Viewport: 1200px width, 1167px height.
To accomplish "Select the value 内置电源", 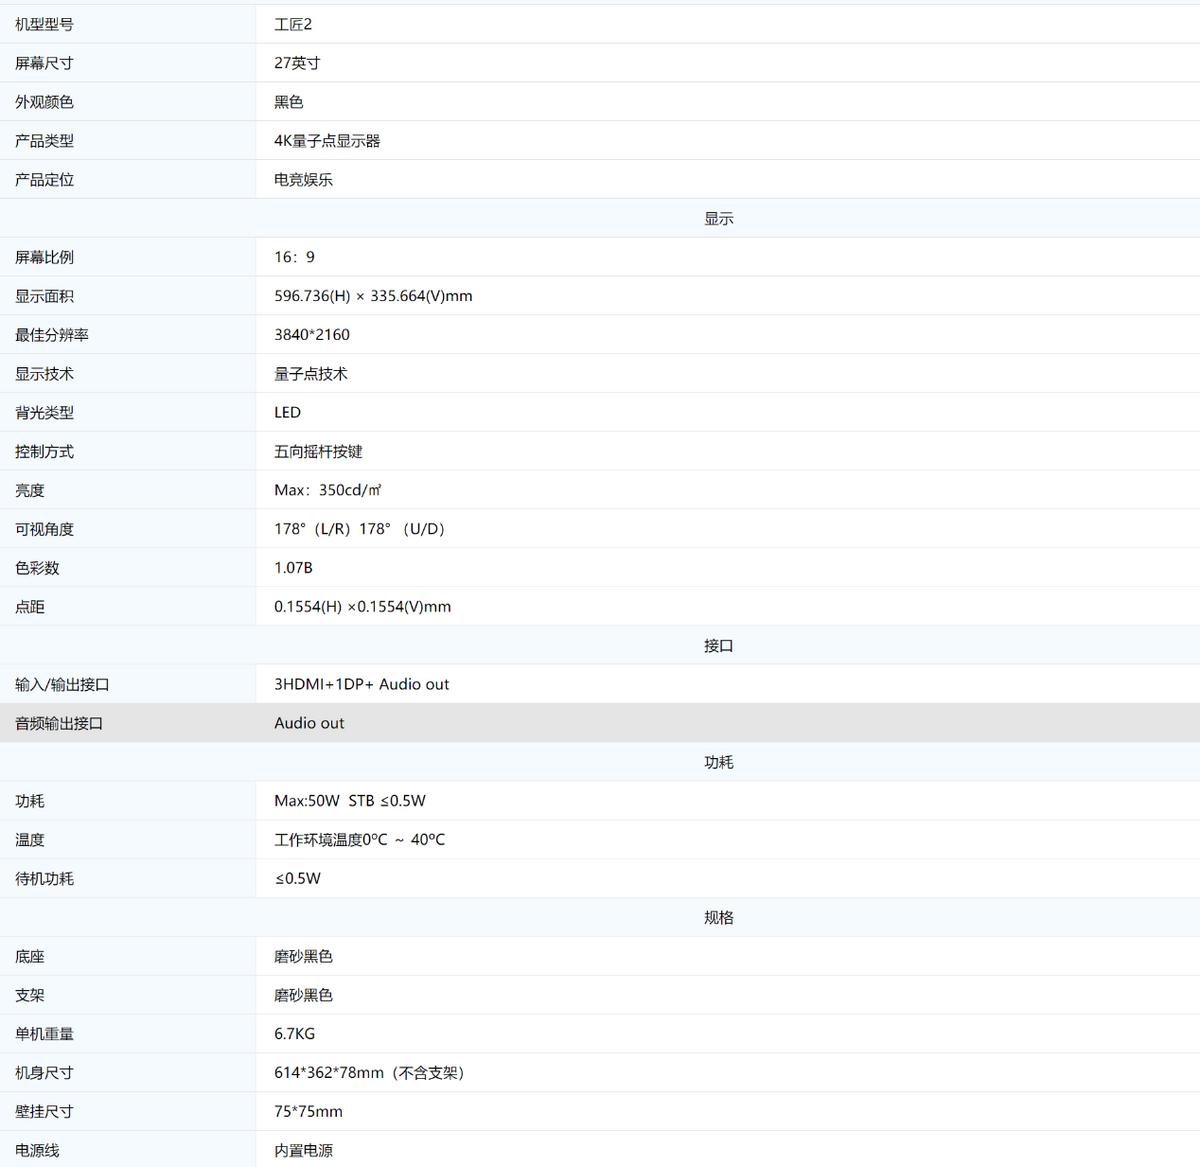I will click(x=304, y=1151).
